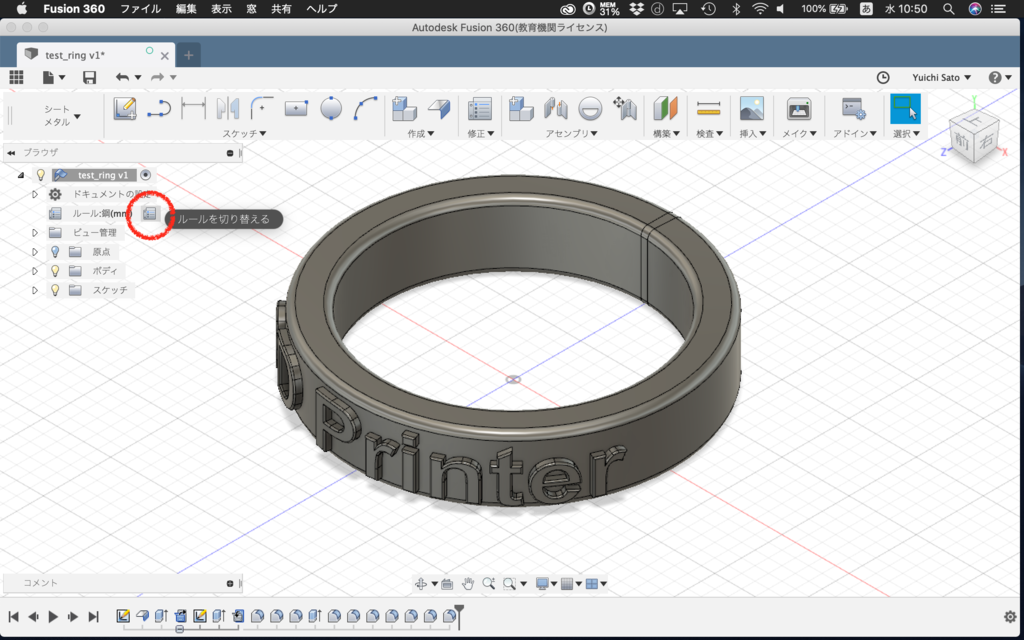This screenshot has height=640, width=1024.
Task: Click the Create Sketch tool icon
Action: [x=125, y=108]
